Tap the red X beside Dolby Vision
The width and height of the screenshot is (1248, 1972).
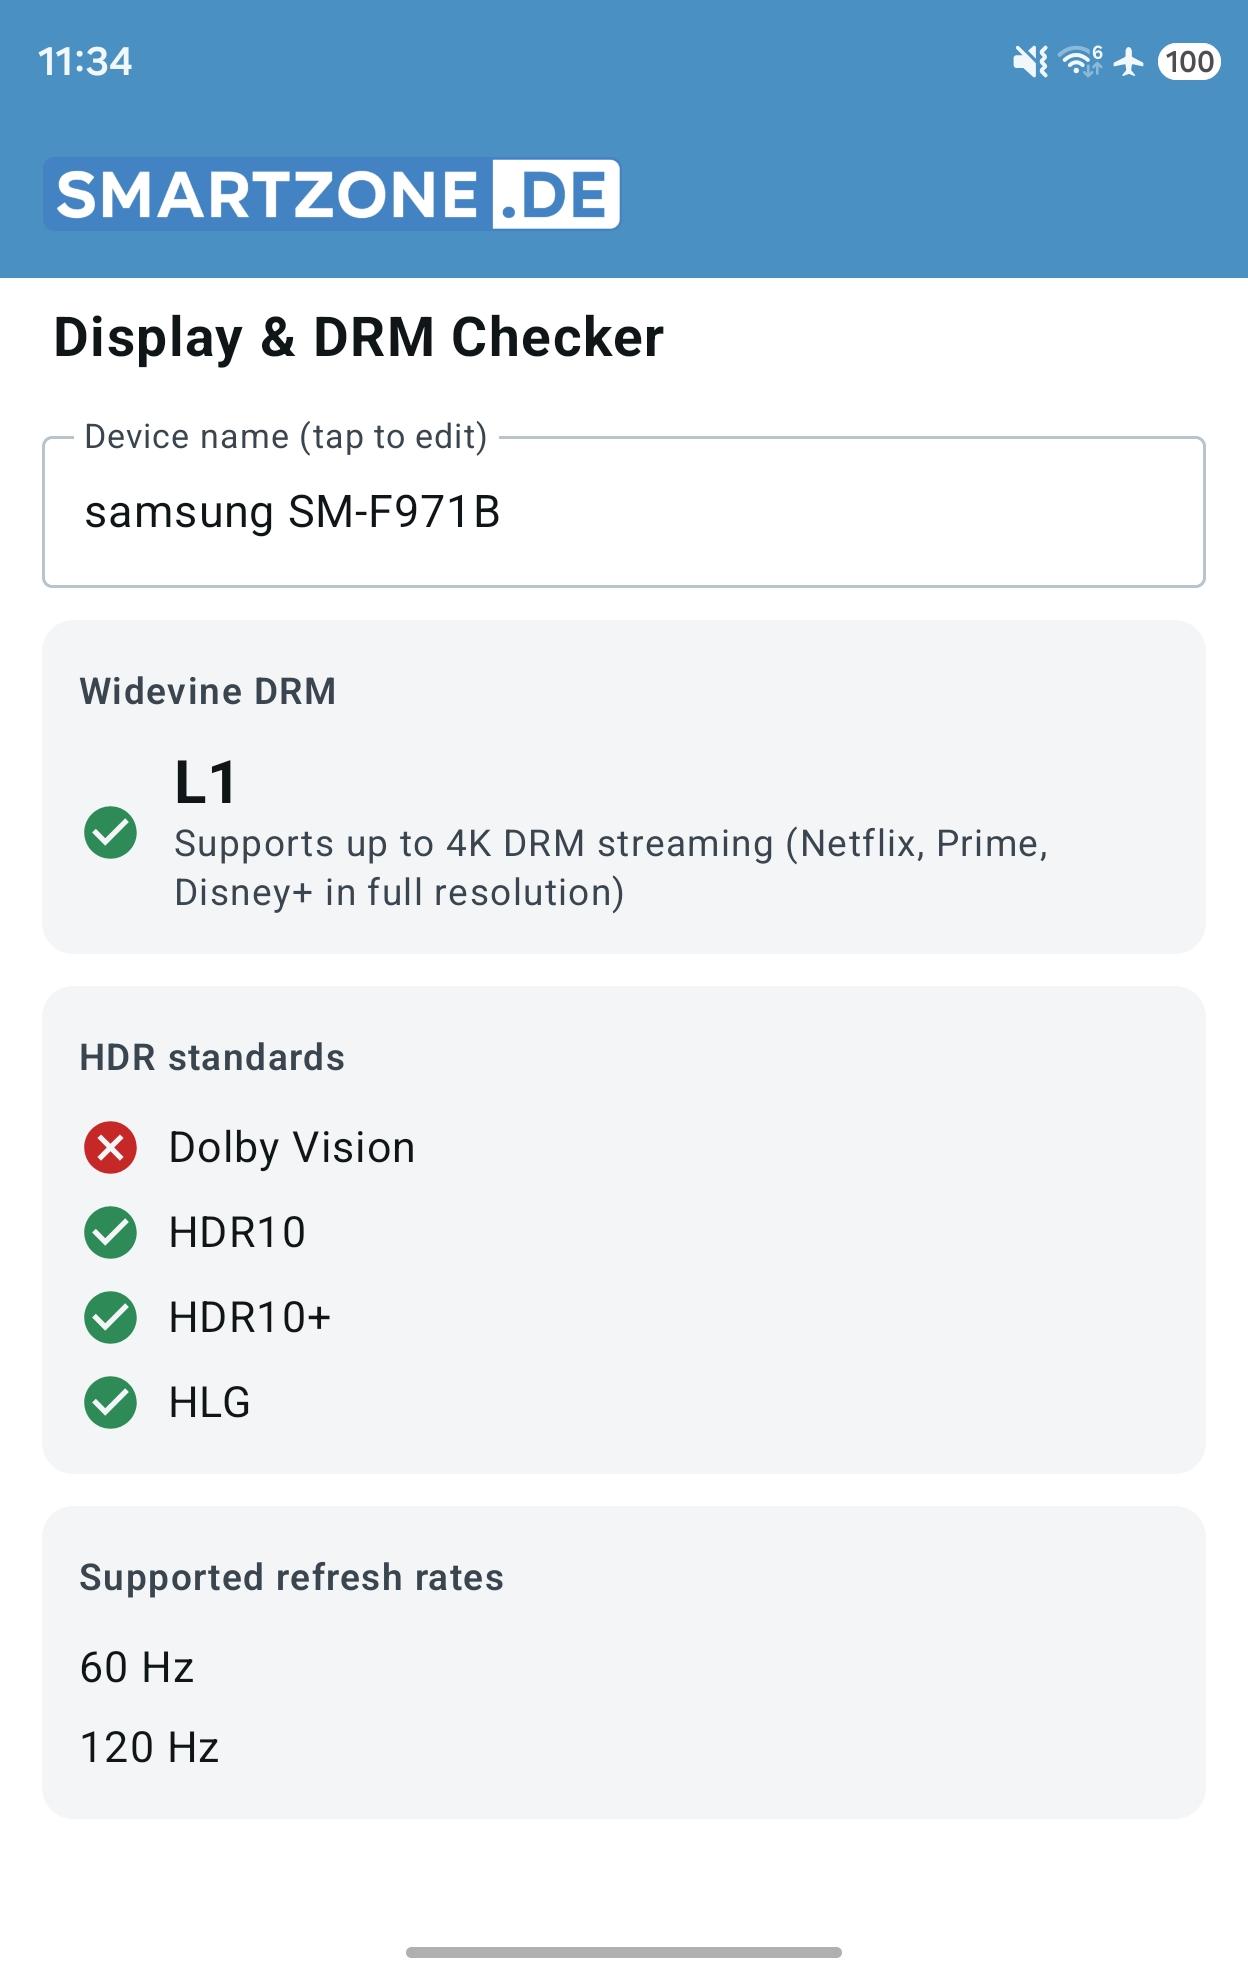pos(111,1147)
